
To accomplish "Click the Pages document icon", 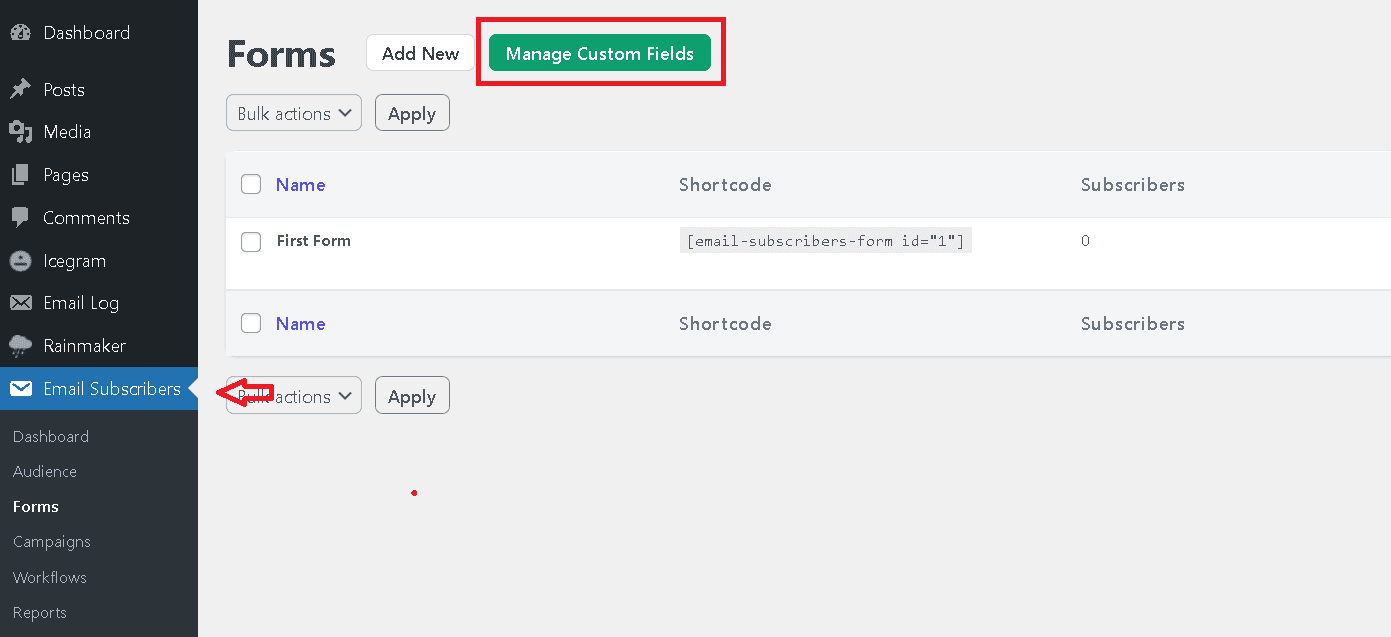I will [20, 175].
